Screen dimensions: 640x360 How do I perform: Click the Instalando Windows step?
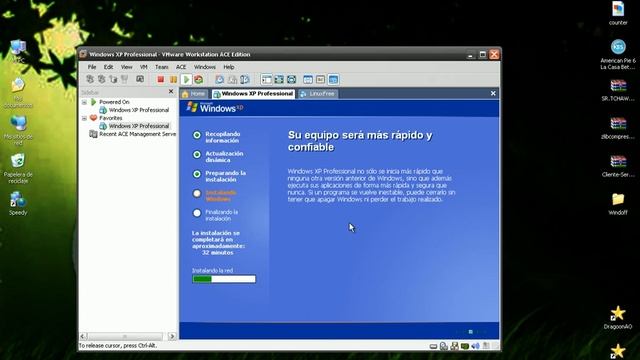click(215, 196)
